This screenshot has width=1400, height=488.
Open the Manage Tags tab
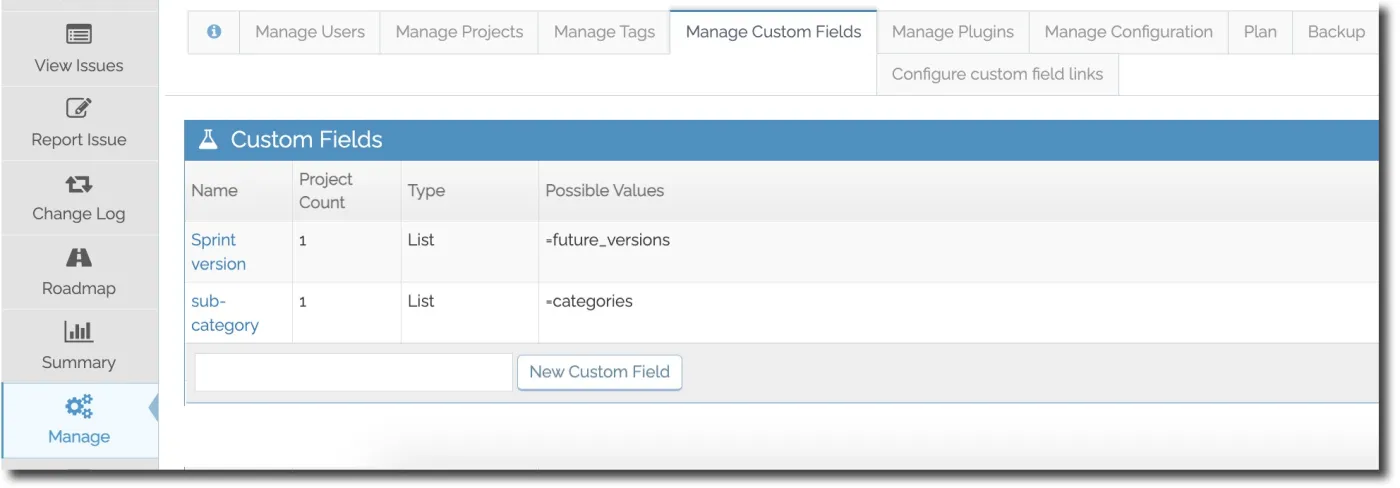[x=604, y=32]
